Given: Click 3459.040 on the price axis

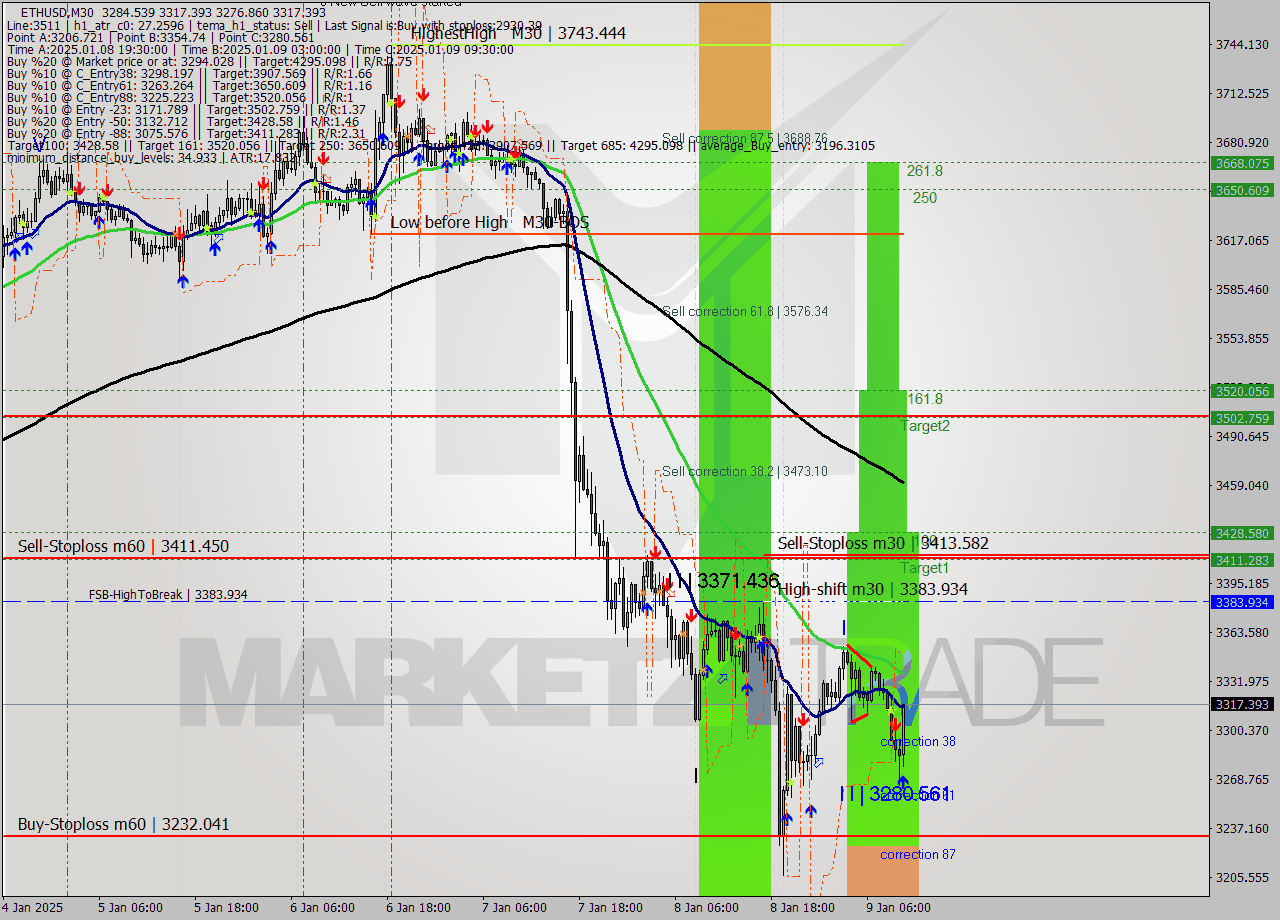Looking at the screenshot, I should 1242,485.
